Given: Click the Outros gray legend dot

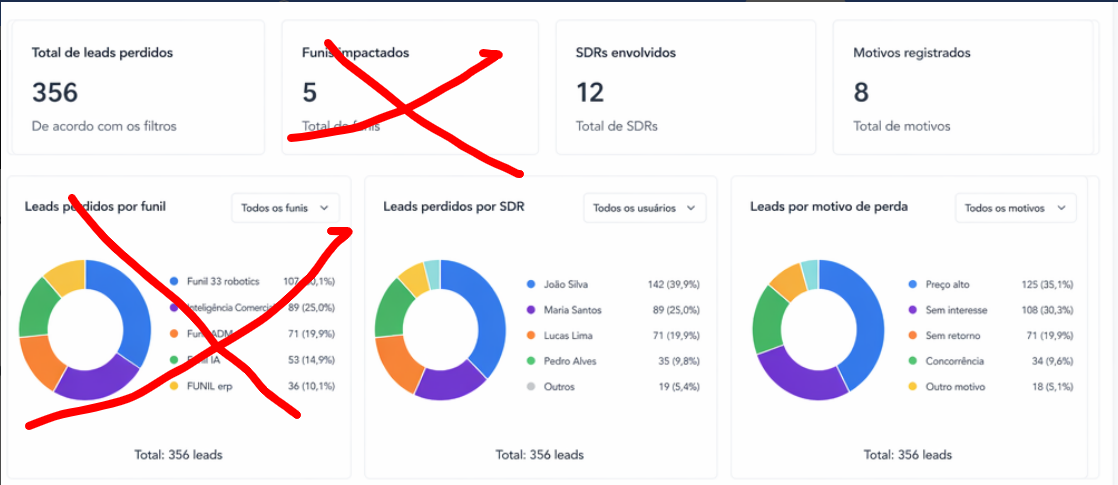Looking at the screenshot, I should click(x=530, y=387).
